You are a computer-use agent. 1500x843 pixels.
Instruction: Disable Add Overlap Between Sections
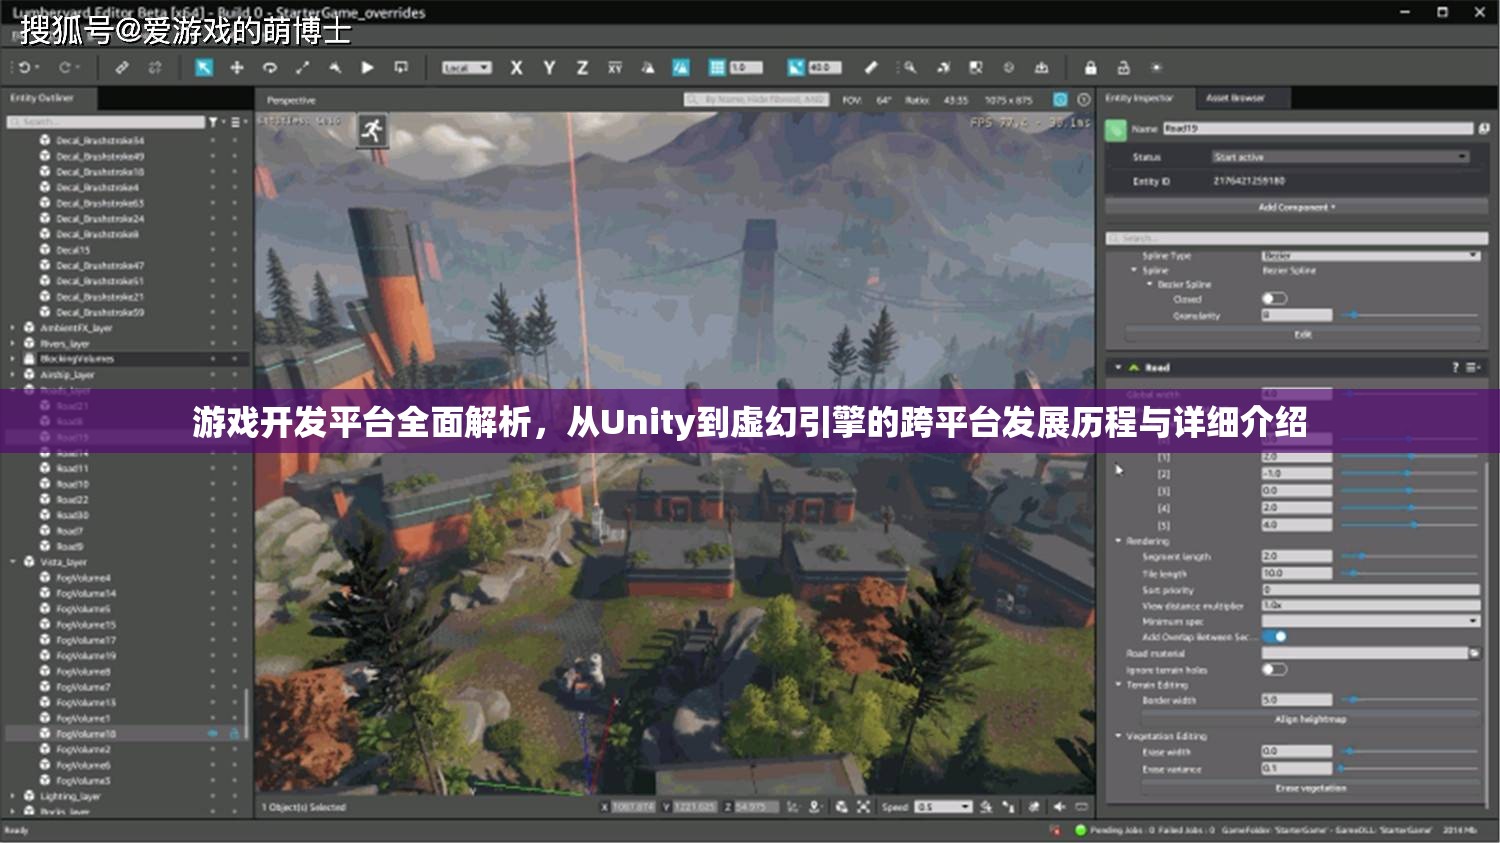(x=1275, y=637)
